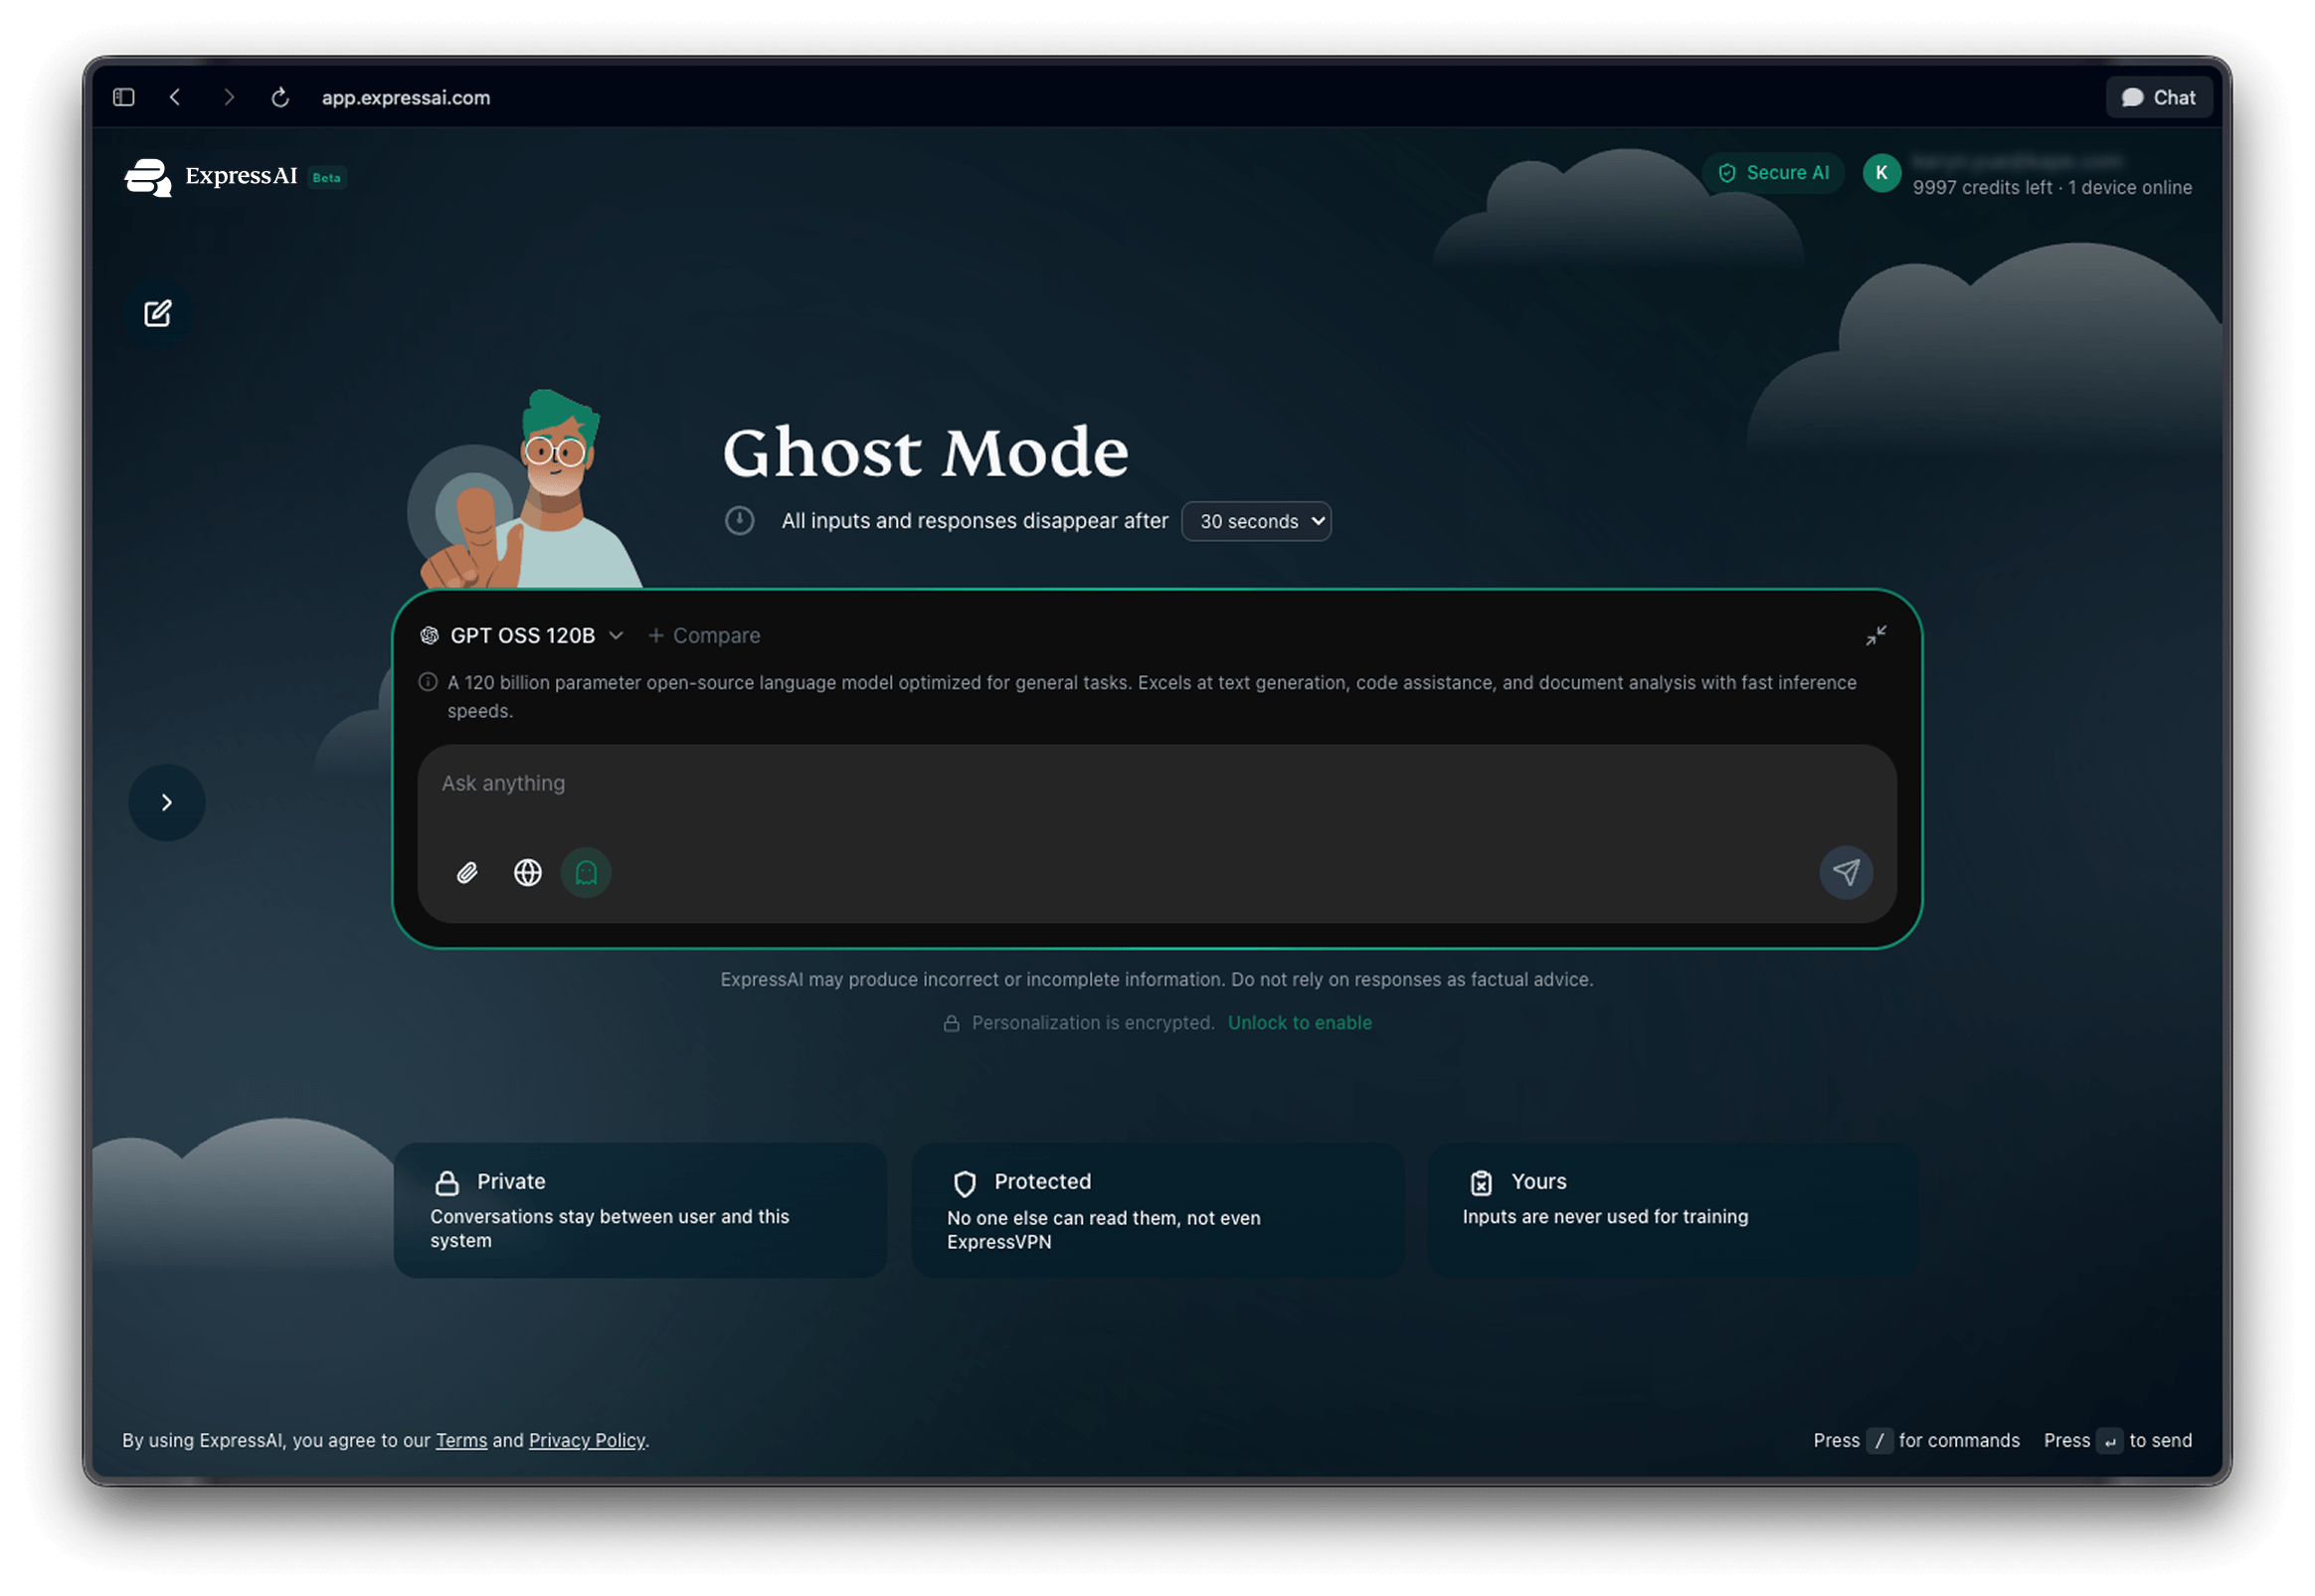Collapse the prompt box with arrows icon

coord(1875,636)
